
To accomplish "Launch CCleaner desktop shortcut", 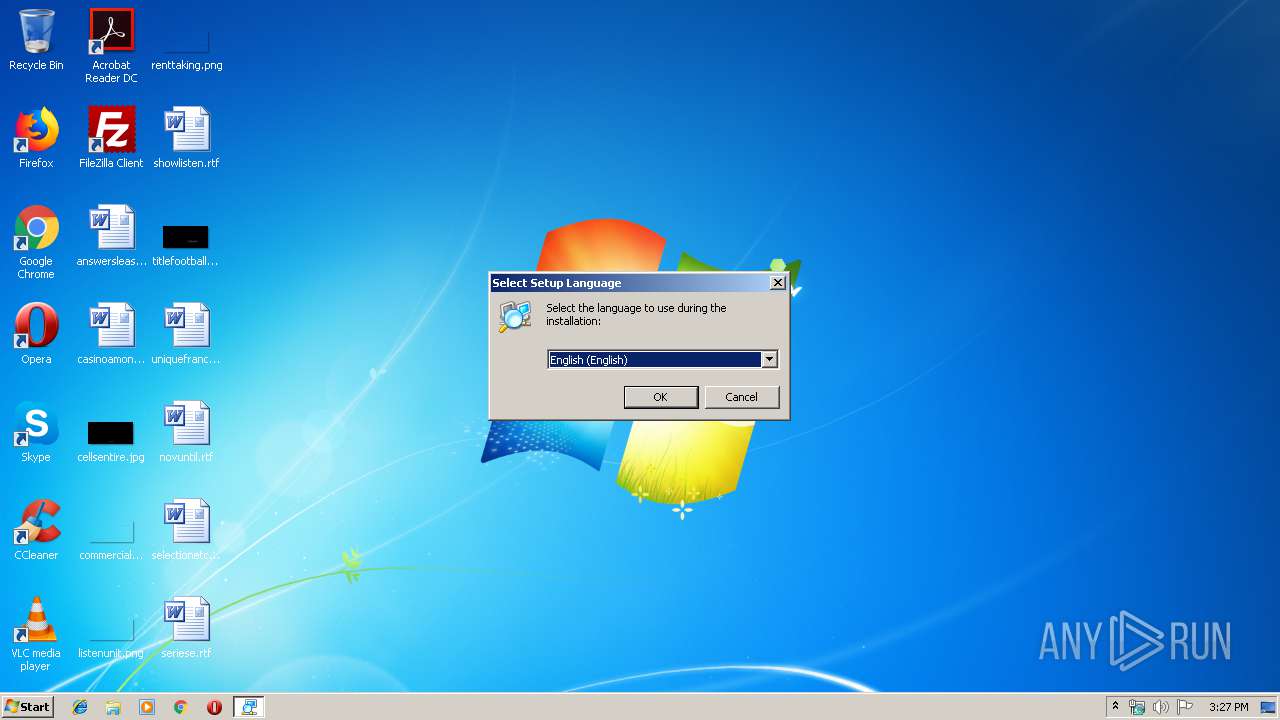I will pos(36,530).
